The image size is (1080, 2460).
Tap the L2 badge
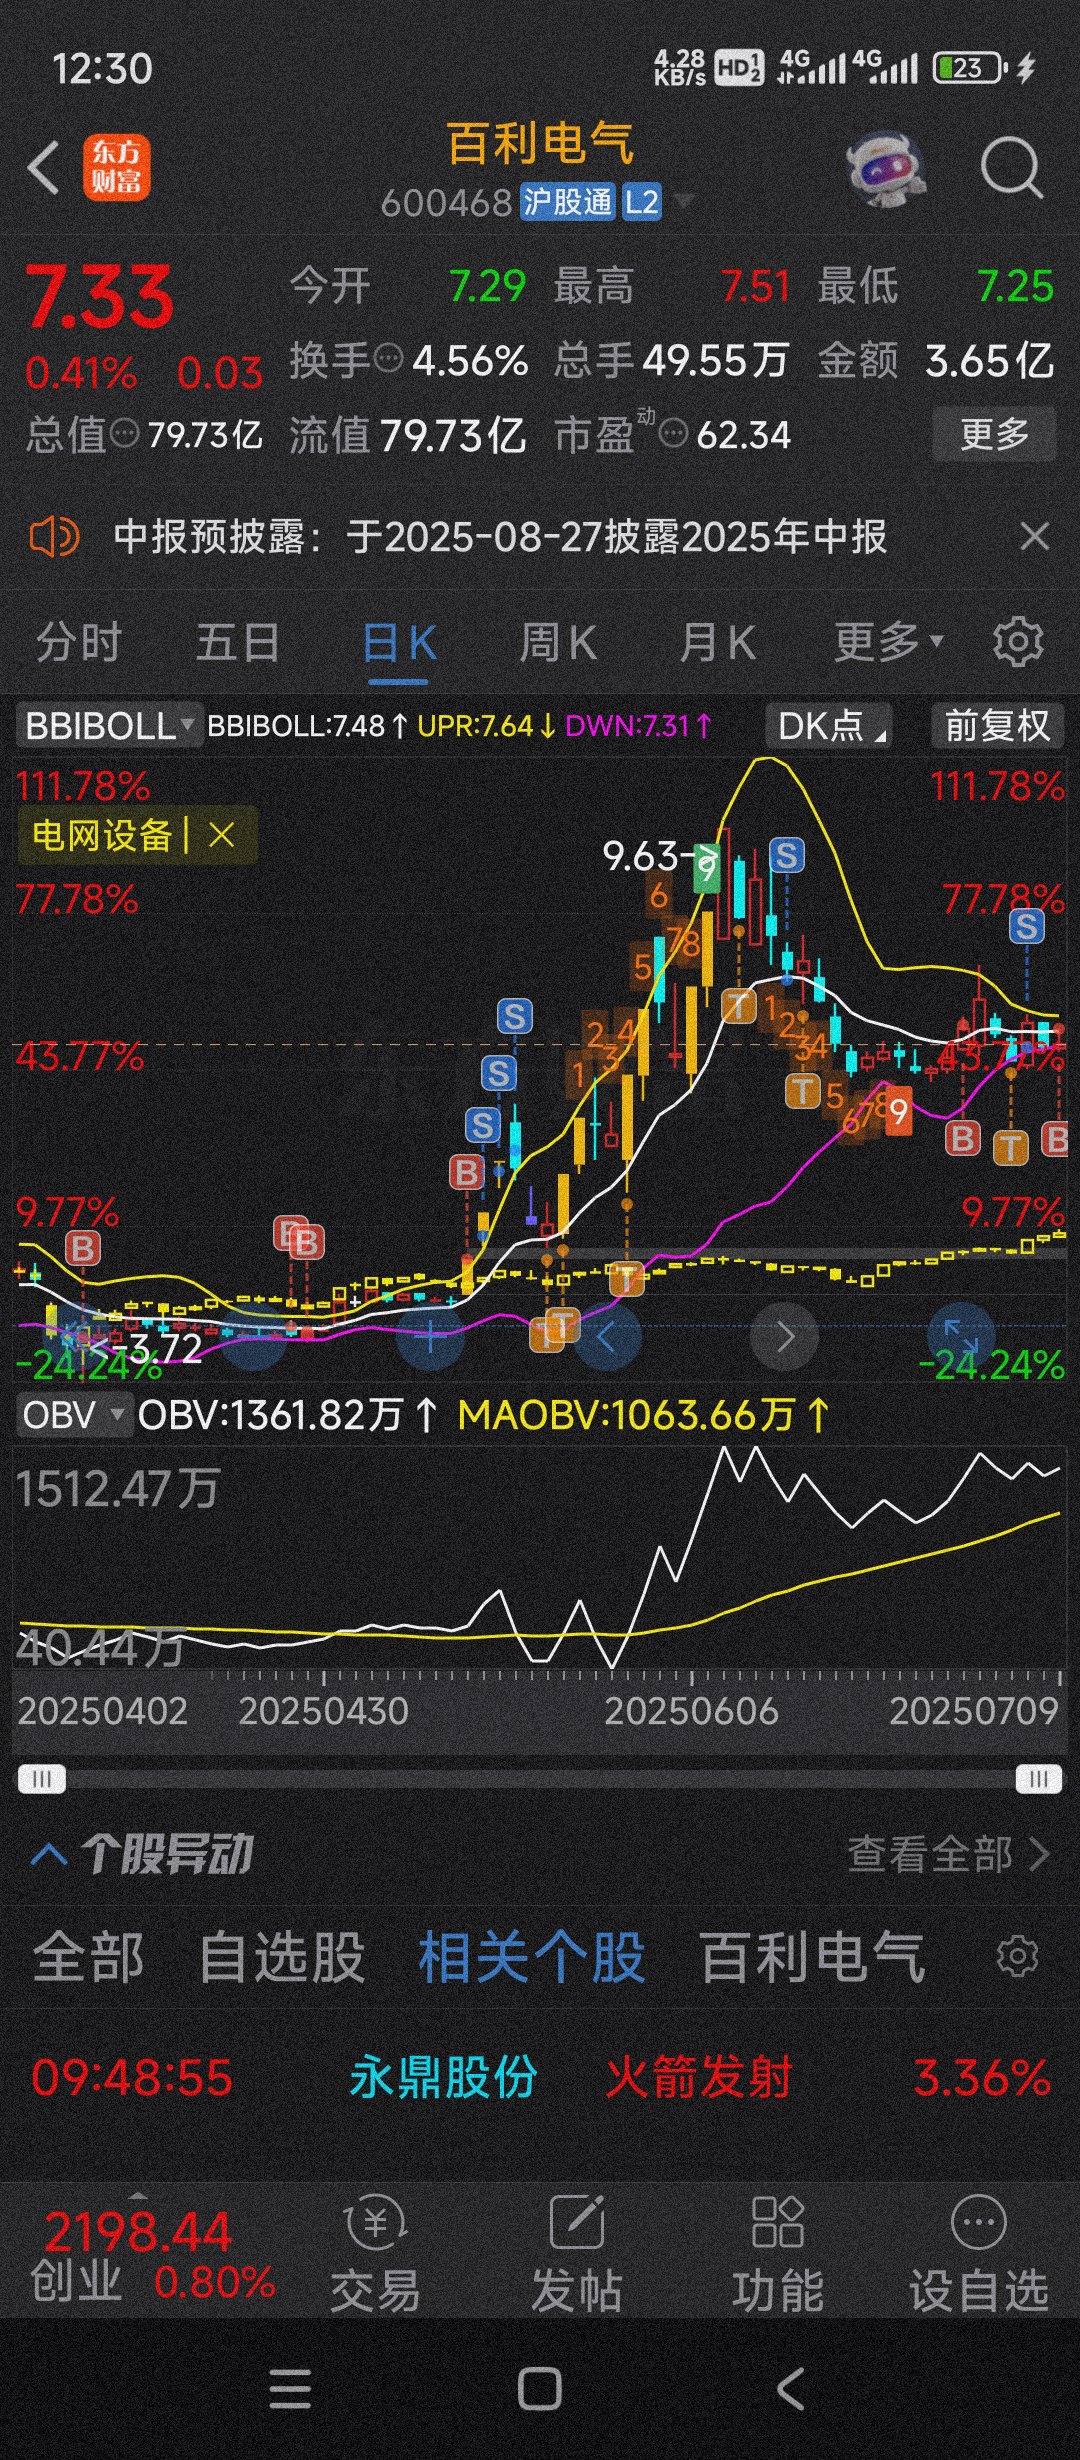[x=641, y=203]
